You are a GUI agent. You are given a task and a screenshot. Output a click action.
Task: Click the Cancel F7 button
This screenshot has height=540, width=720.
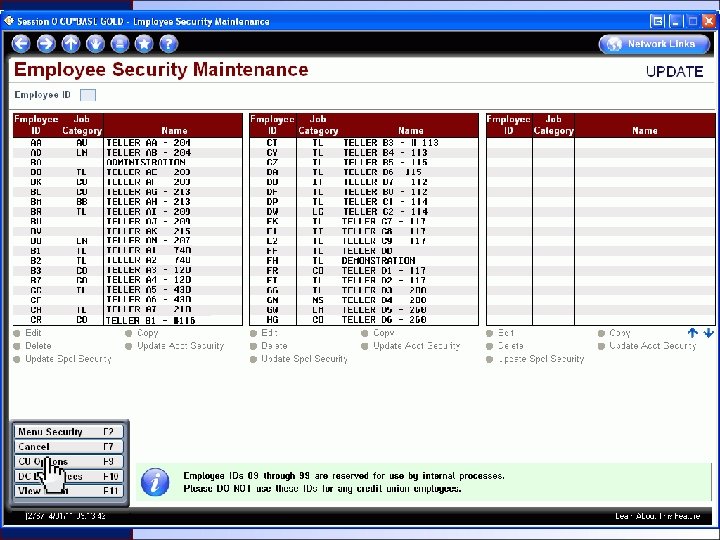click(x=69, y=446)
